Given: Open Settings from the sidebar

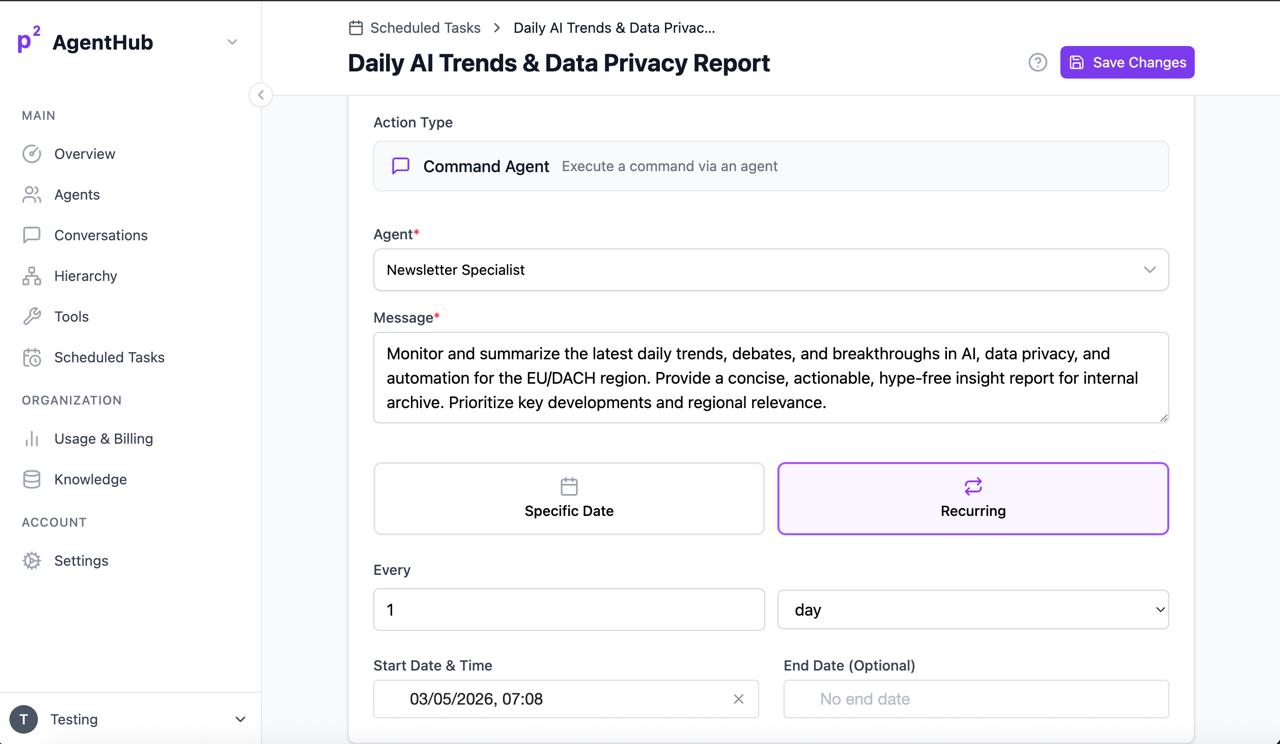Looking at the screenshot, I should coord(31,560).
